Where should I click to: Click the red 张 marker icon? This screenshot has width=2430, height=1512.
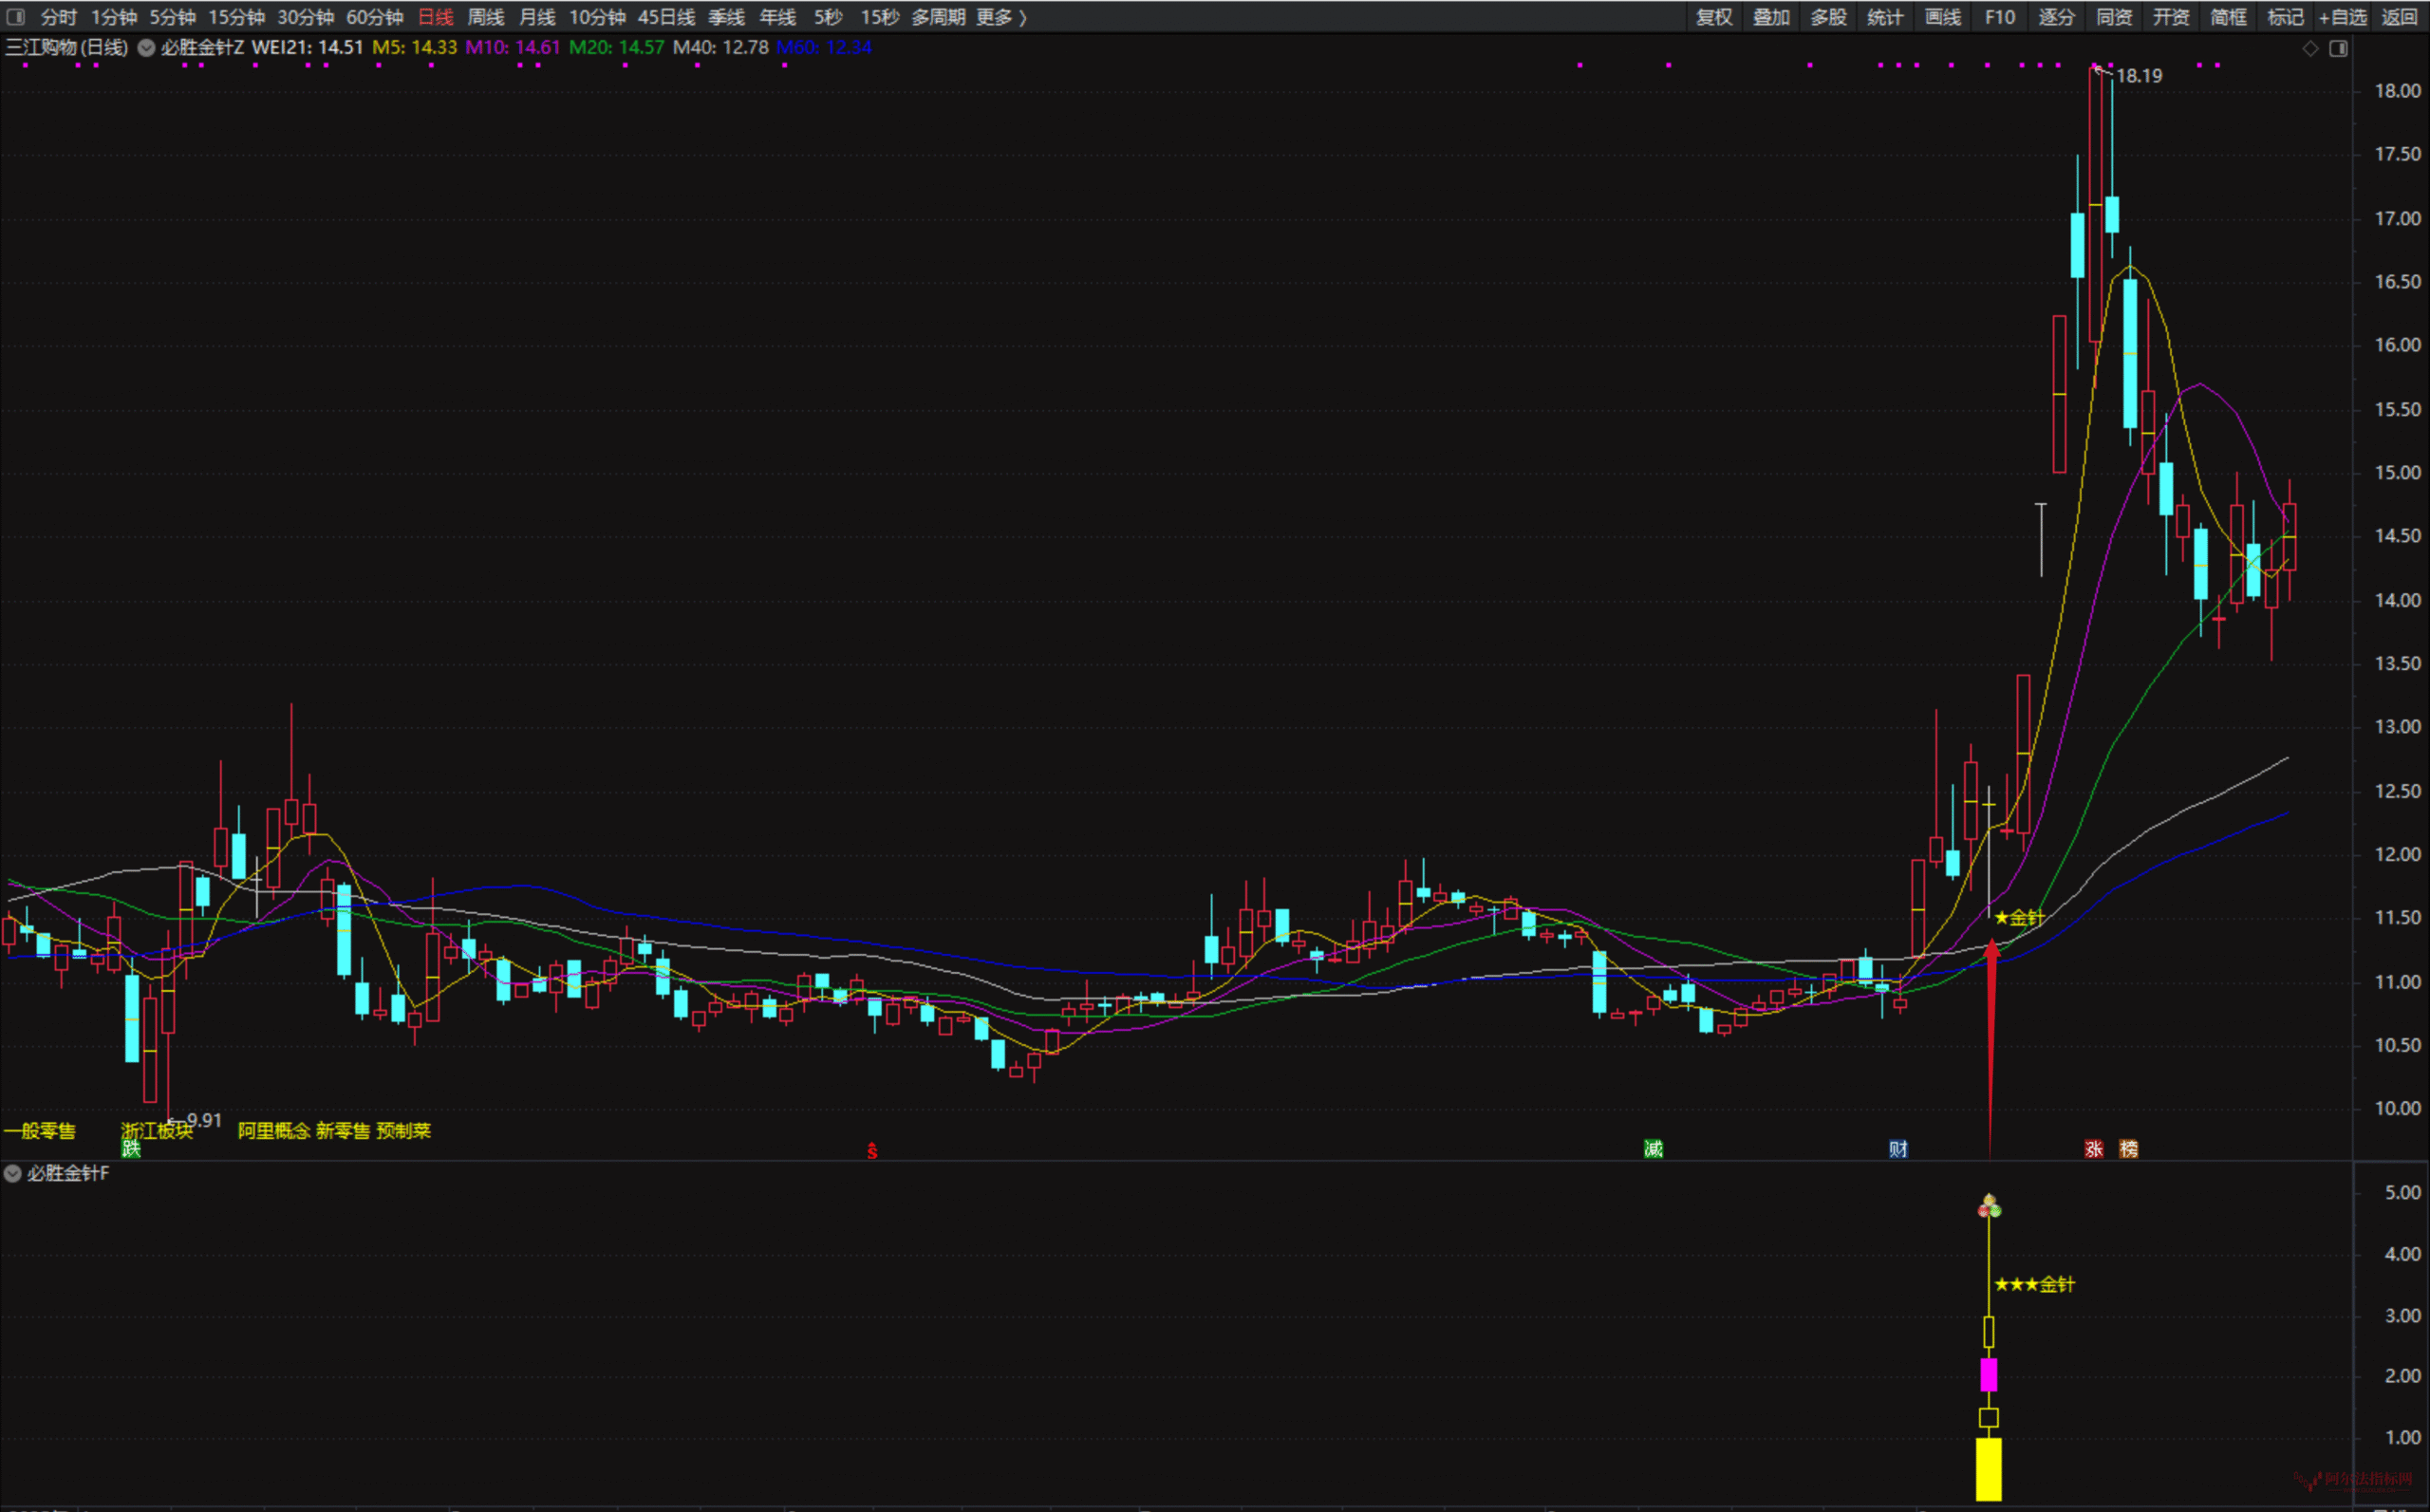point(2094,1149)
